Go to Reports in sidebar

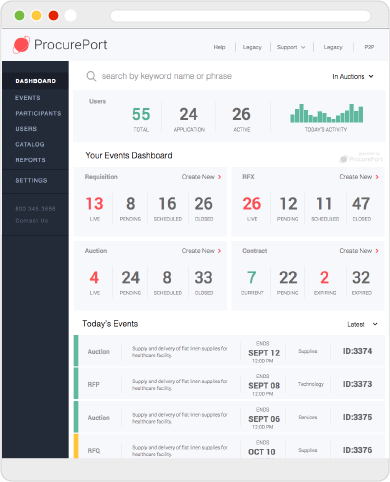(x=30, y=160)
